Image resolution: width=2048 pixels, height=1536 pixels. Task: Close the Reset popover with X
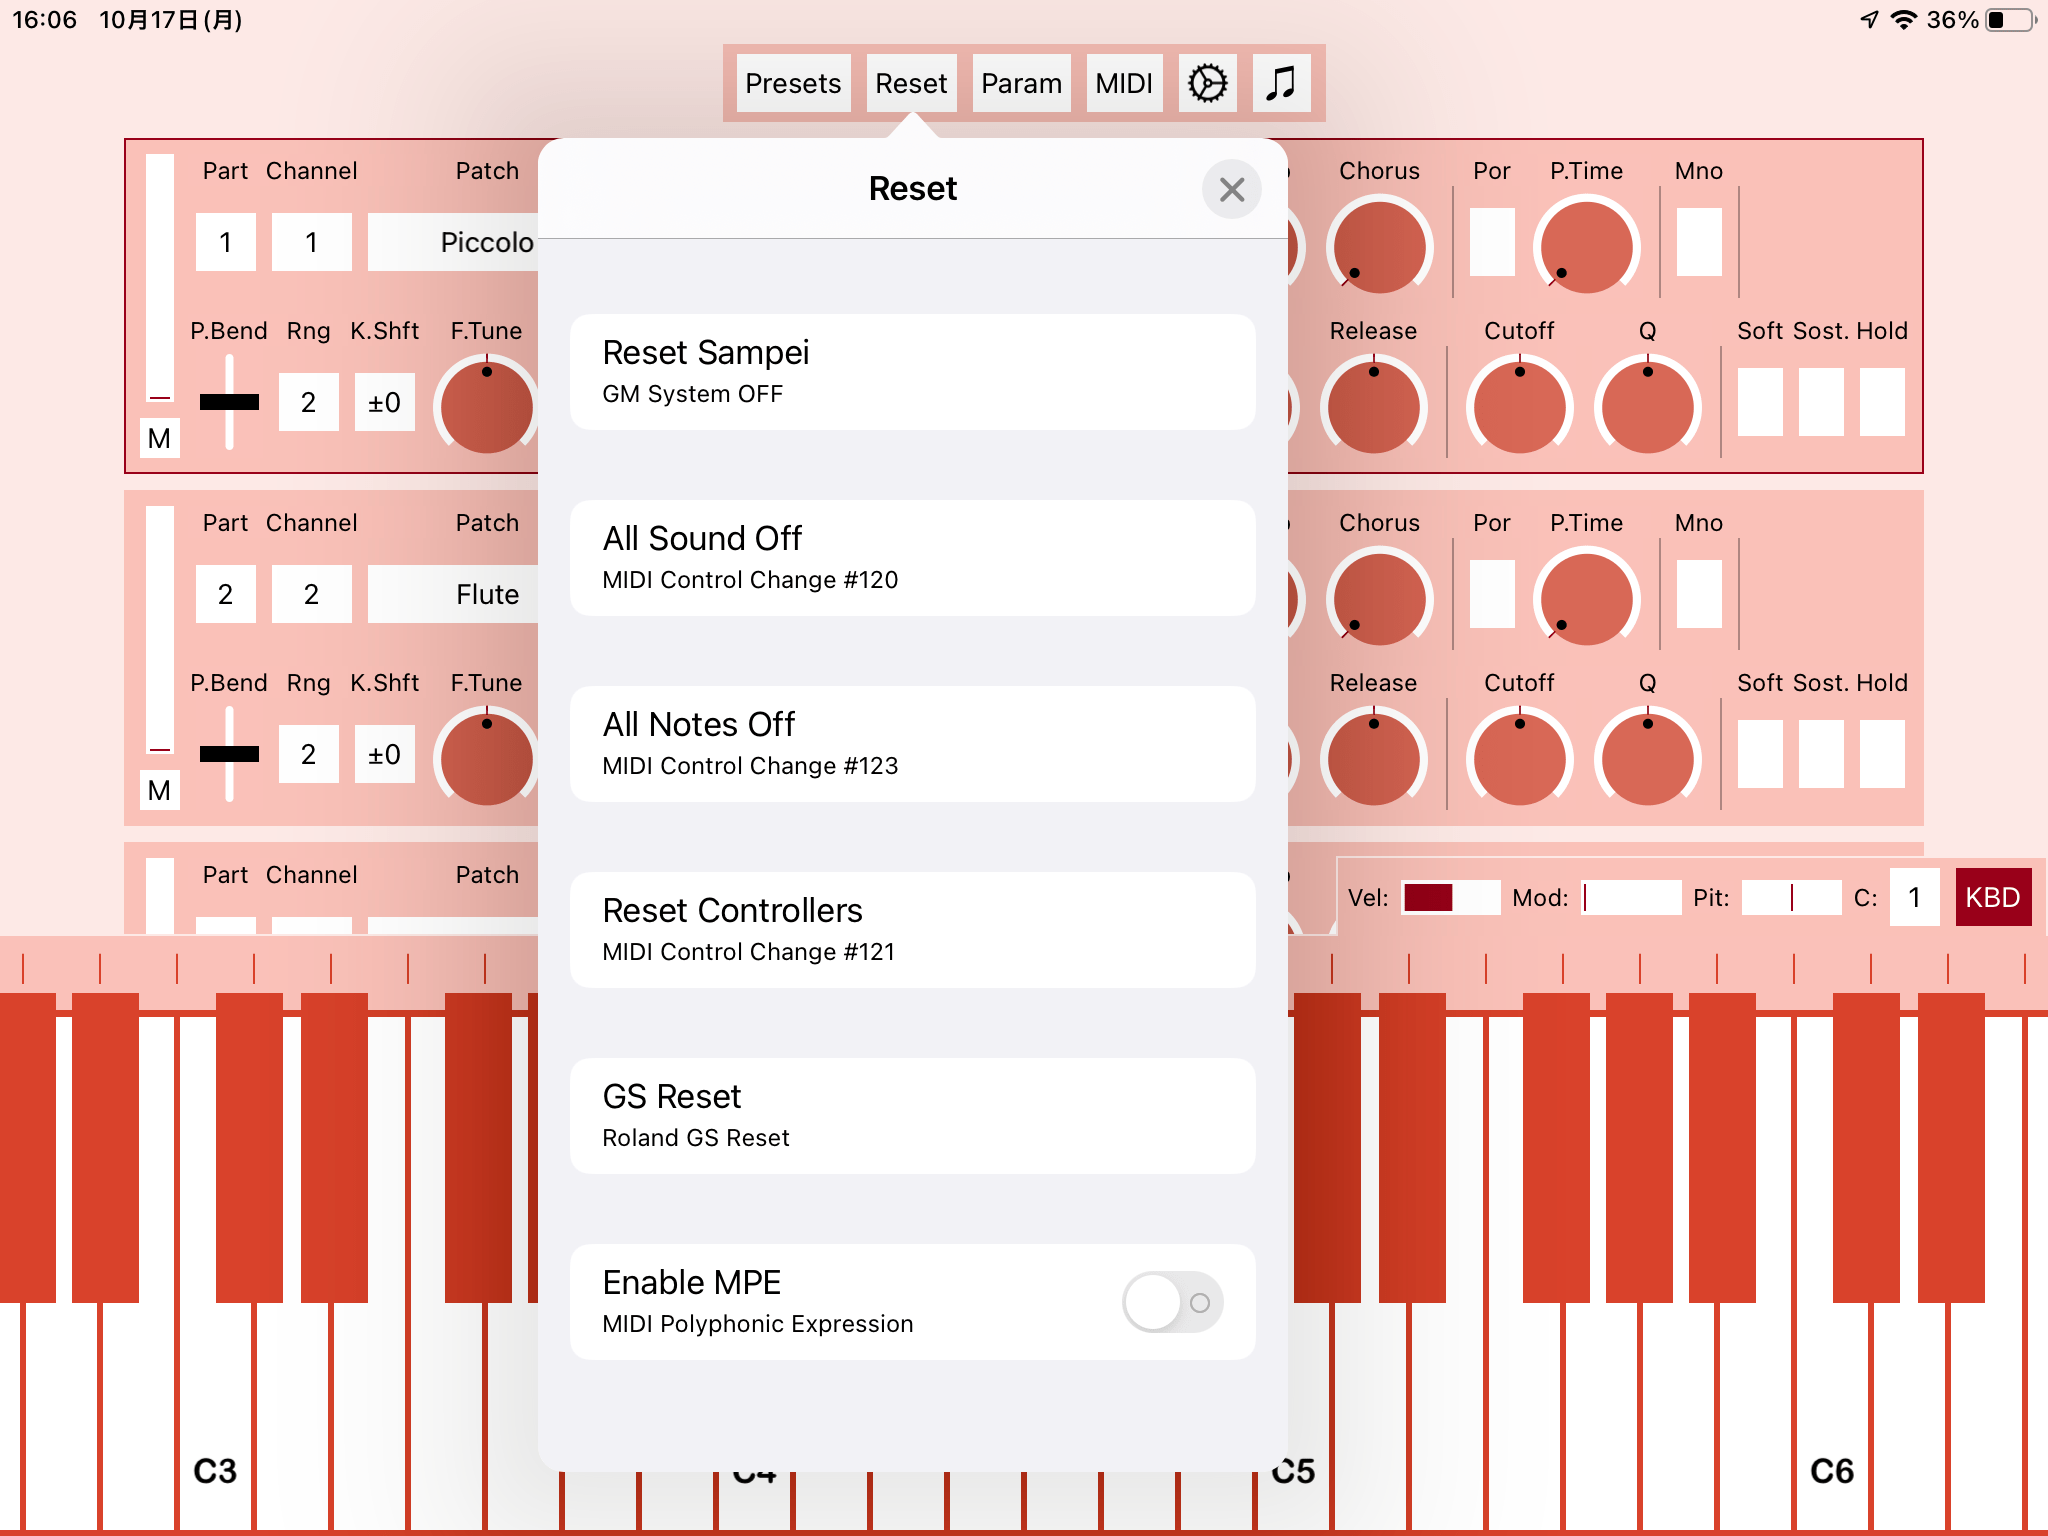pos(1231,189)
